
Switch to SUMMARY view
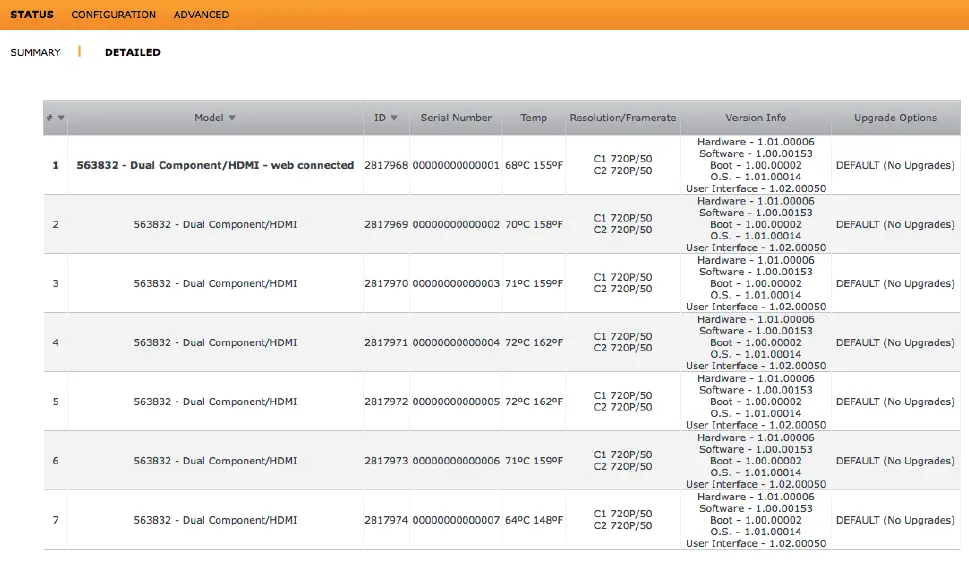pyautogui.click(x=35, y=53)
